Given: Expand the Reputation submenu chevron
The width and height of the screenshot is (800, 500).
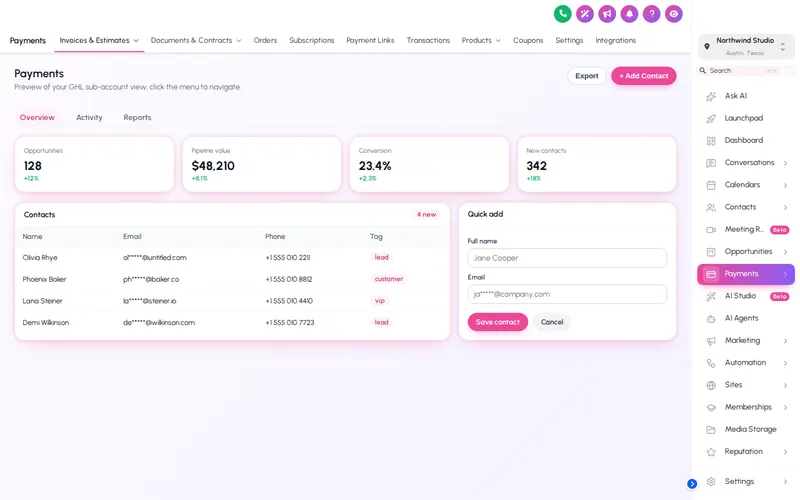Looking at the screenshot, I should 785,452.
